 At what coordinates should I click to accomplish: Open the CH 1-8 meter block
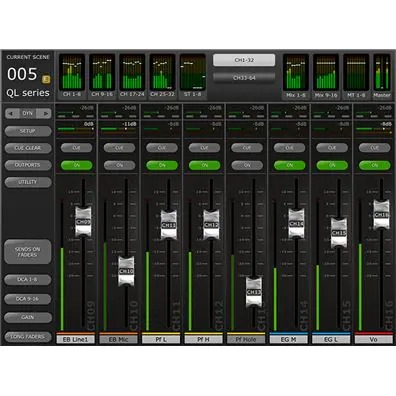point(72,76)
